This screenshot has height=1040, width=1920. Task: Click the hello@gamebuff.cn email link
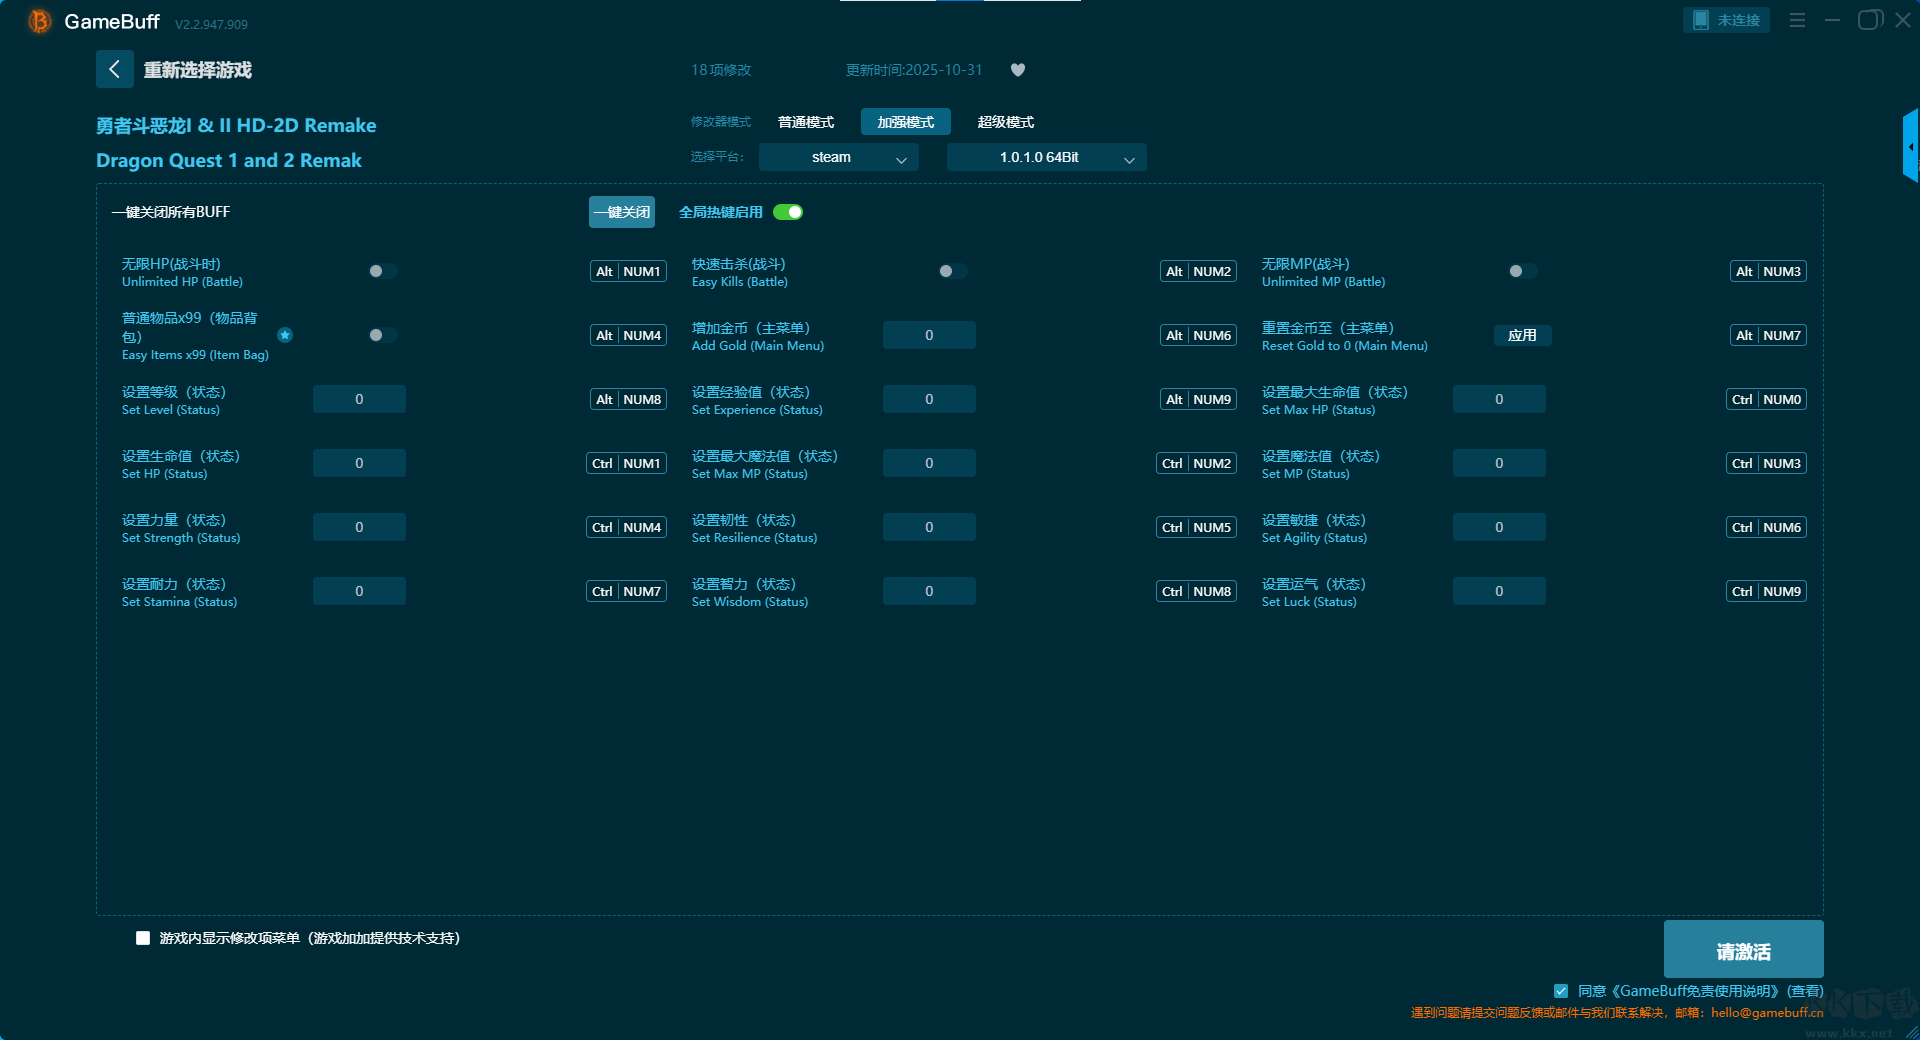pos(1767,1012)
